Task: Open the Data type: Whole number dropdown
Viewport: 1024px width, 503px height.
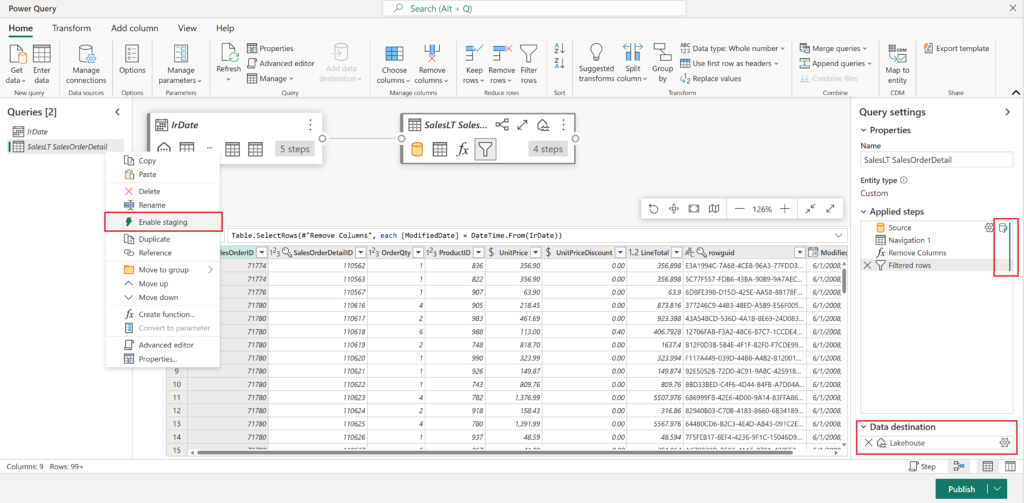Action: click(x=733, y=48)
